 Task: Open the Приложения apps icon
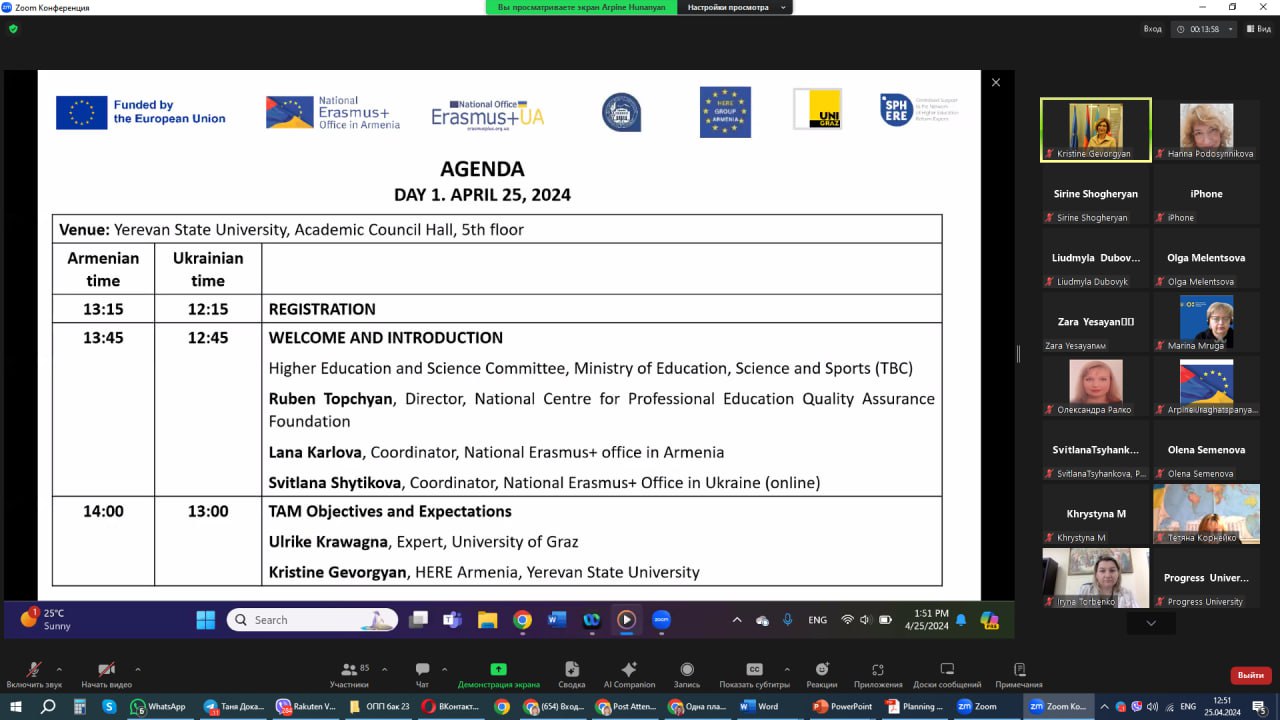[878, 670]
